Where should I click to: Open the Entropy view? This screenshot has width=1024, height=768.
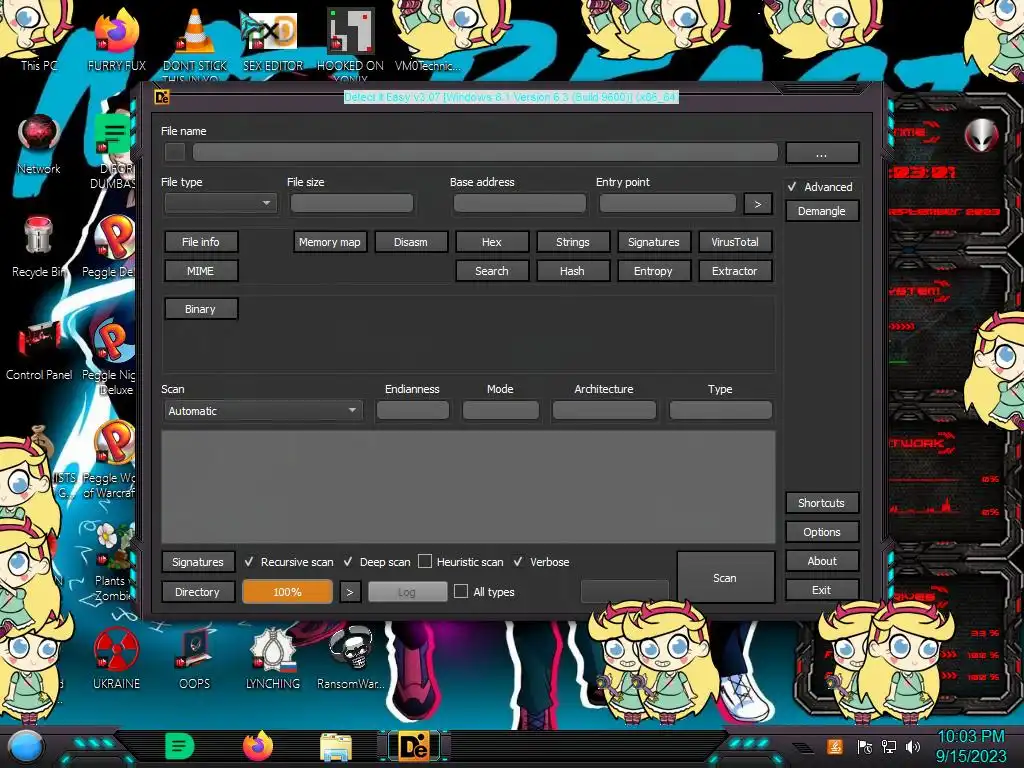654,270
